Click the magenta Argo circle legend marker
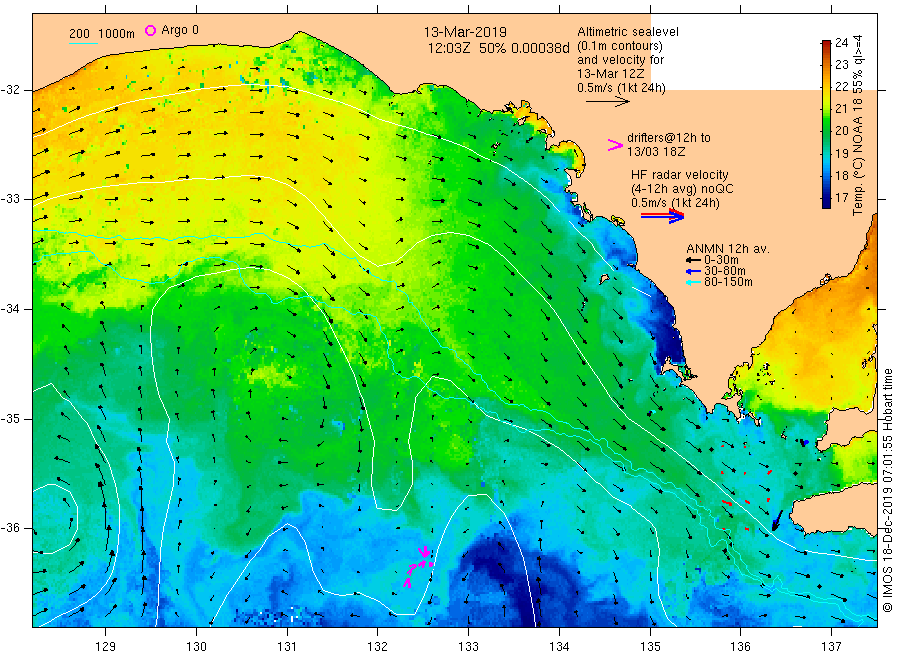 pyautogui.click(x=150, y=30)
